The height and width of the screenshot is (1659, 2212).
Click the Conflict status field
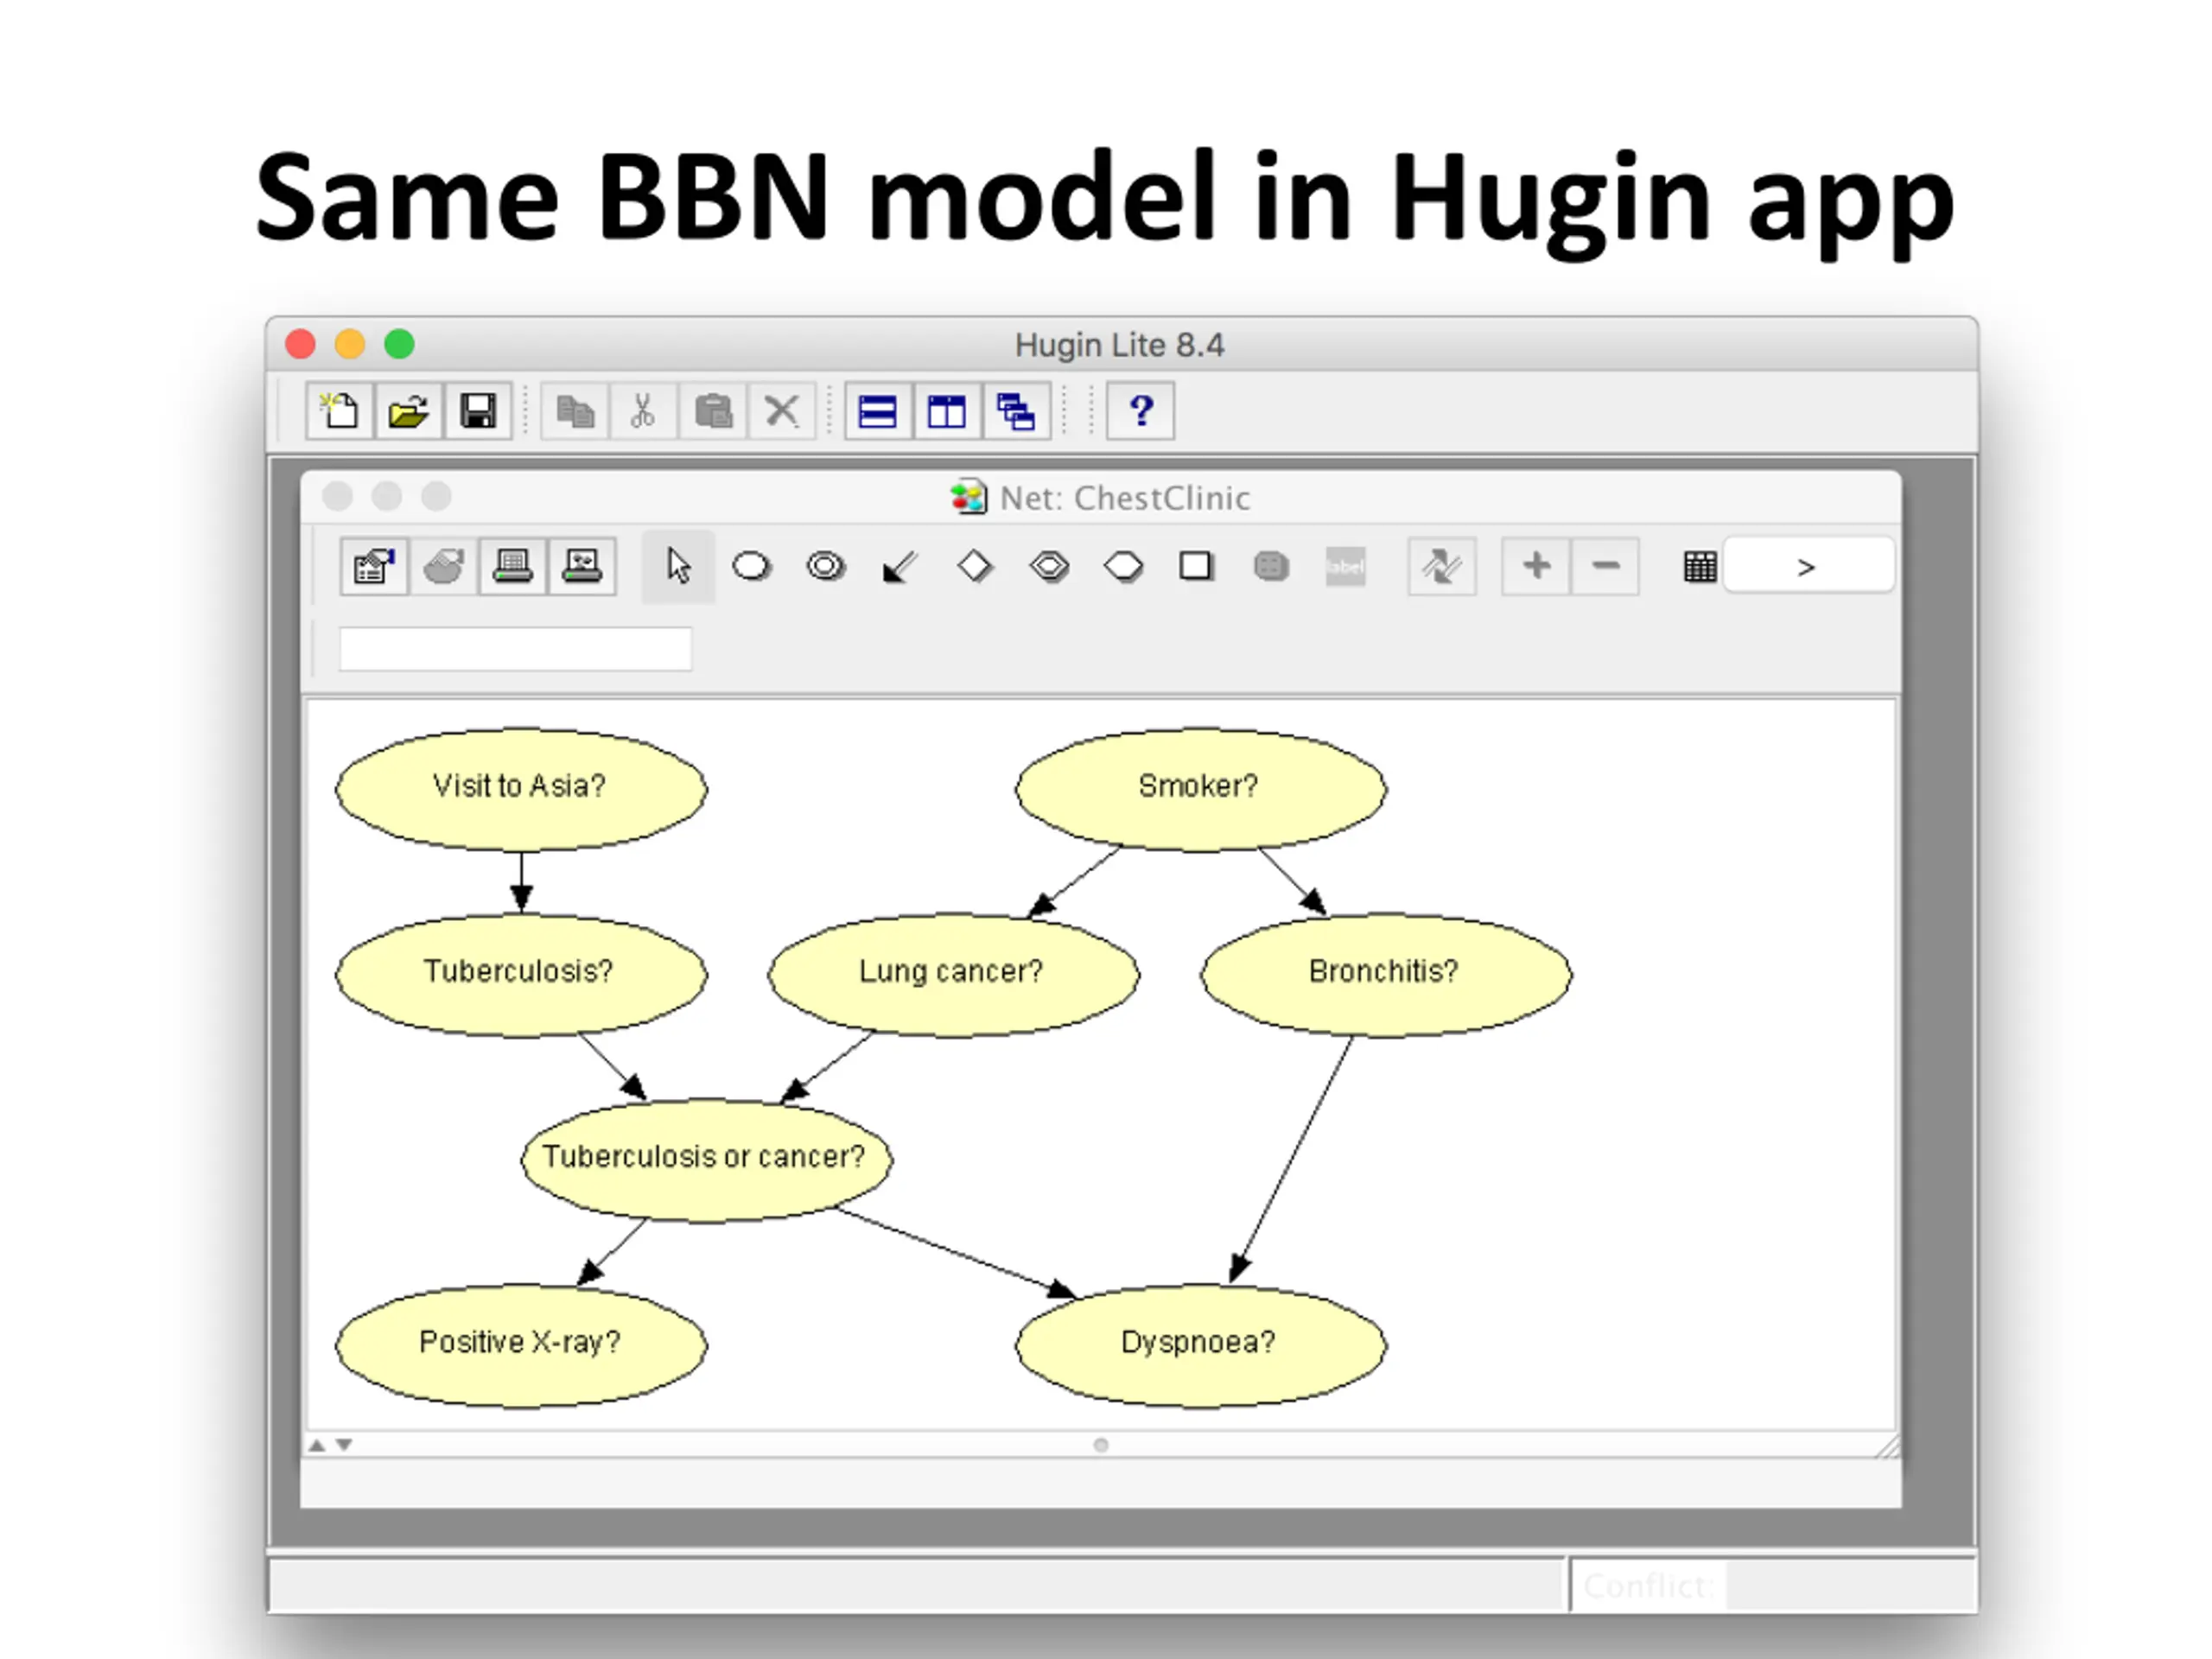point(1773,1585)
